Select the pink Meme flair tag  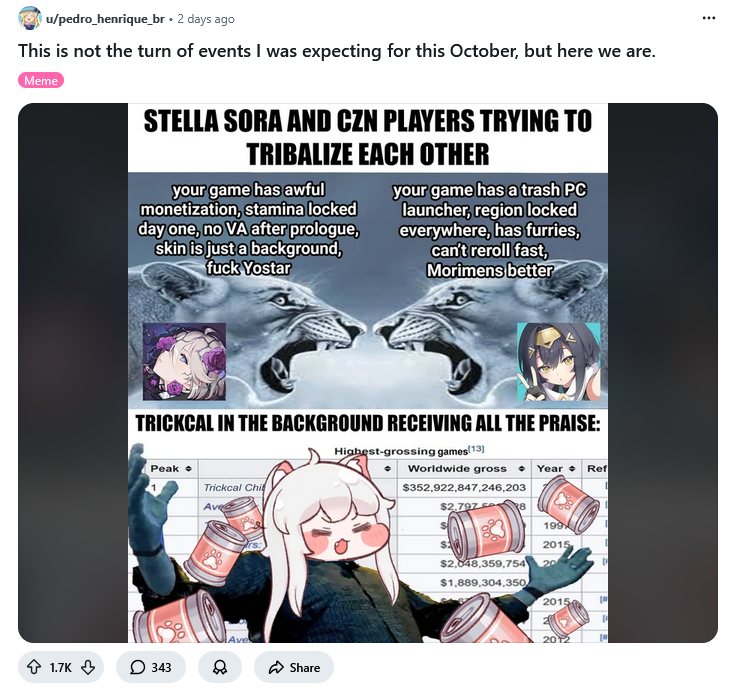tap(41, 80)
